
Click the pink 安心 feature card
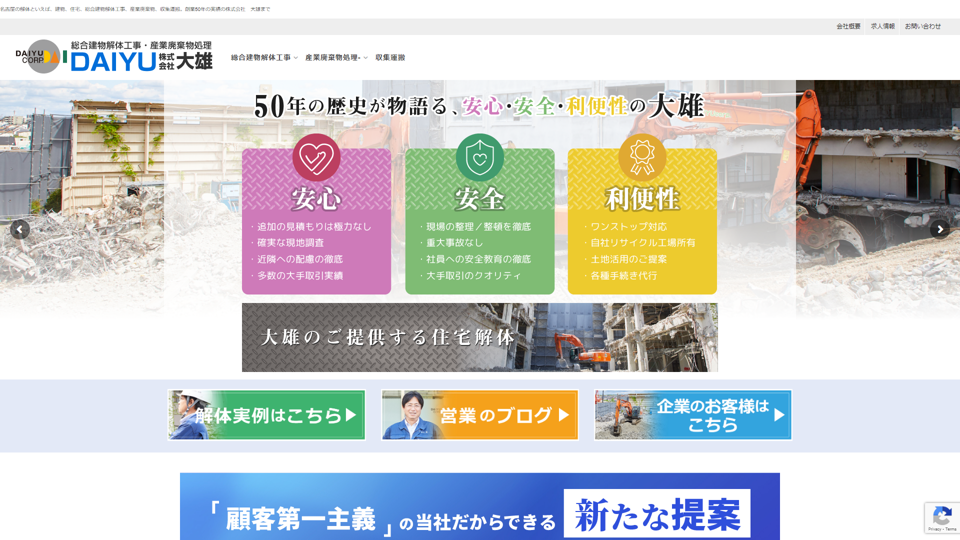[x=316, y=240]
